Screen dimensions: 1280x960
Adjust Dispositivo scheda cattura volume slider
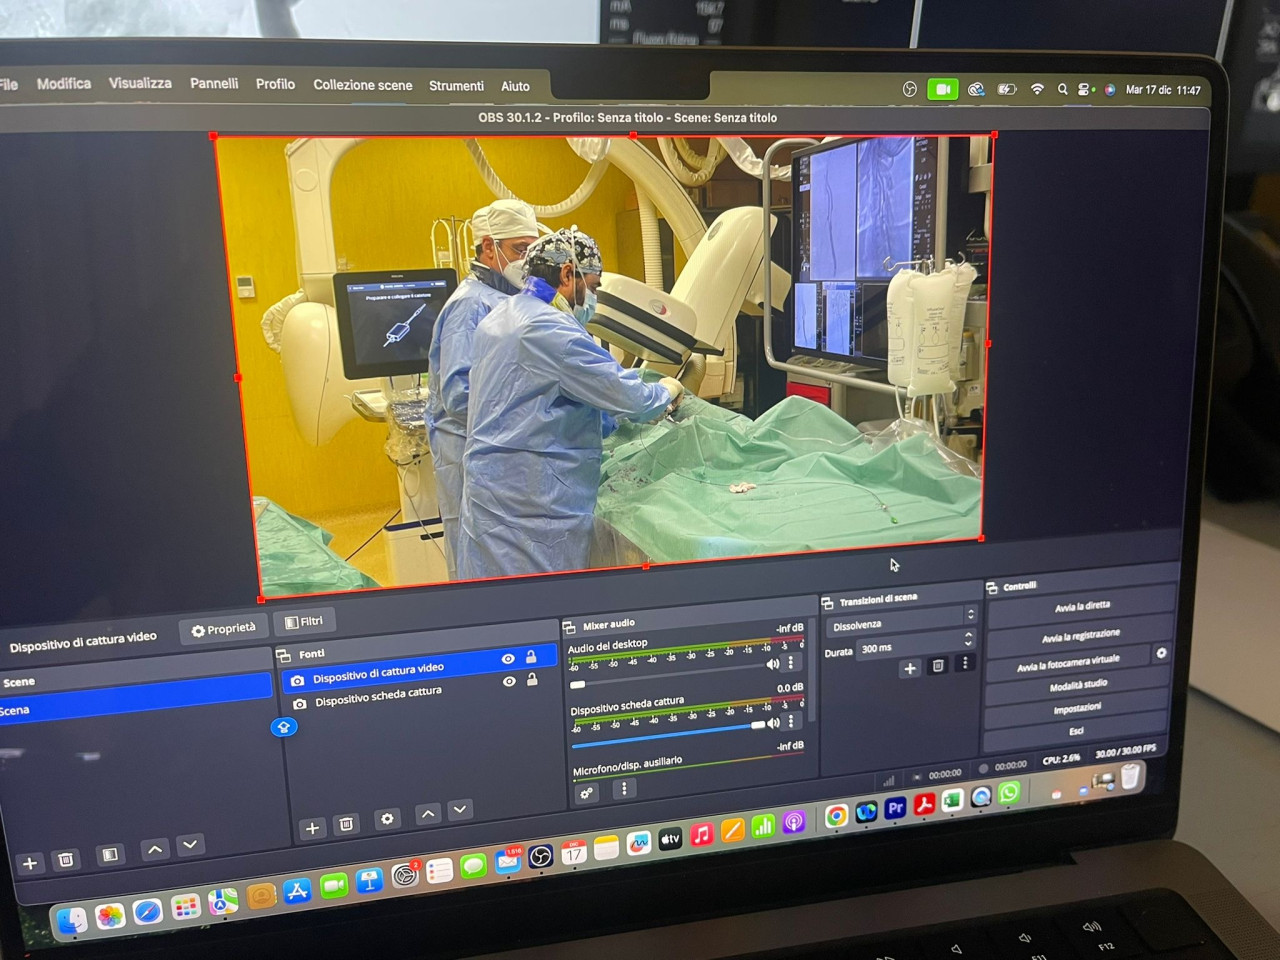(x=758, y=725)
